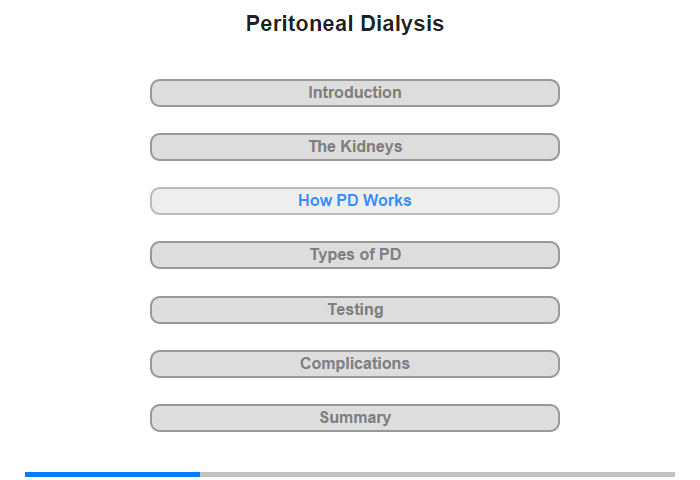Screen dimensions: 700x480
Task: Select the How PD Works item
Action: click(x=354, y=201)
